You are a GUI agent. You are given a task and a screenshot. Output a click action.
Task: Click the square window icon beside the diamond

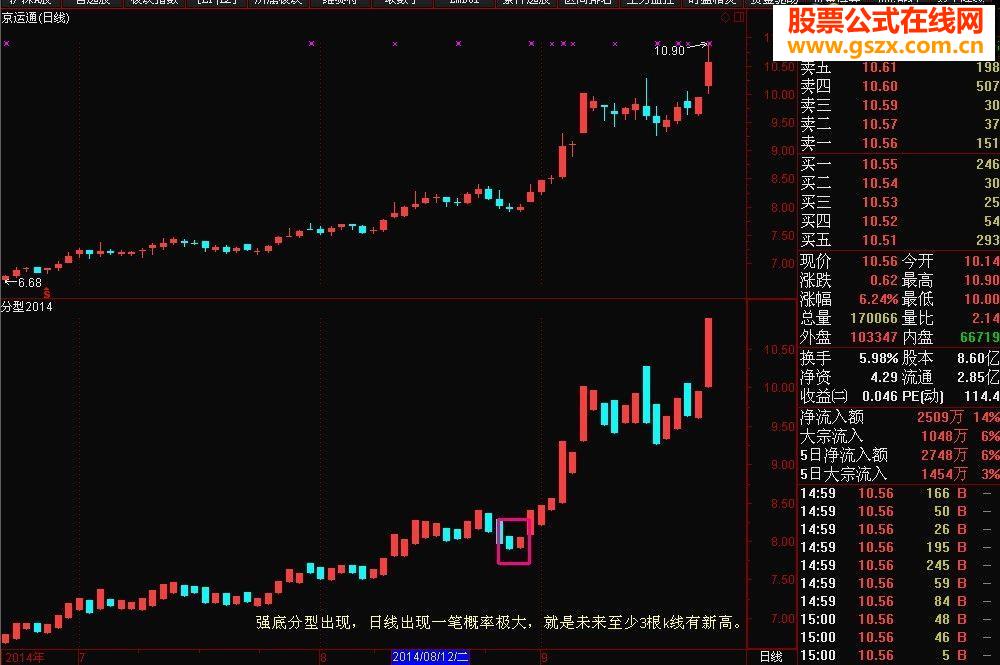[x=739, y=18]
